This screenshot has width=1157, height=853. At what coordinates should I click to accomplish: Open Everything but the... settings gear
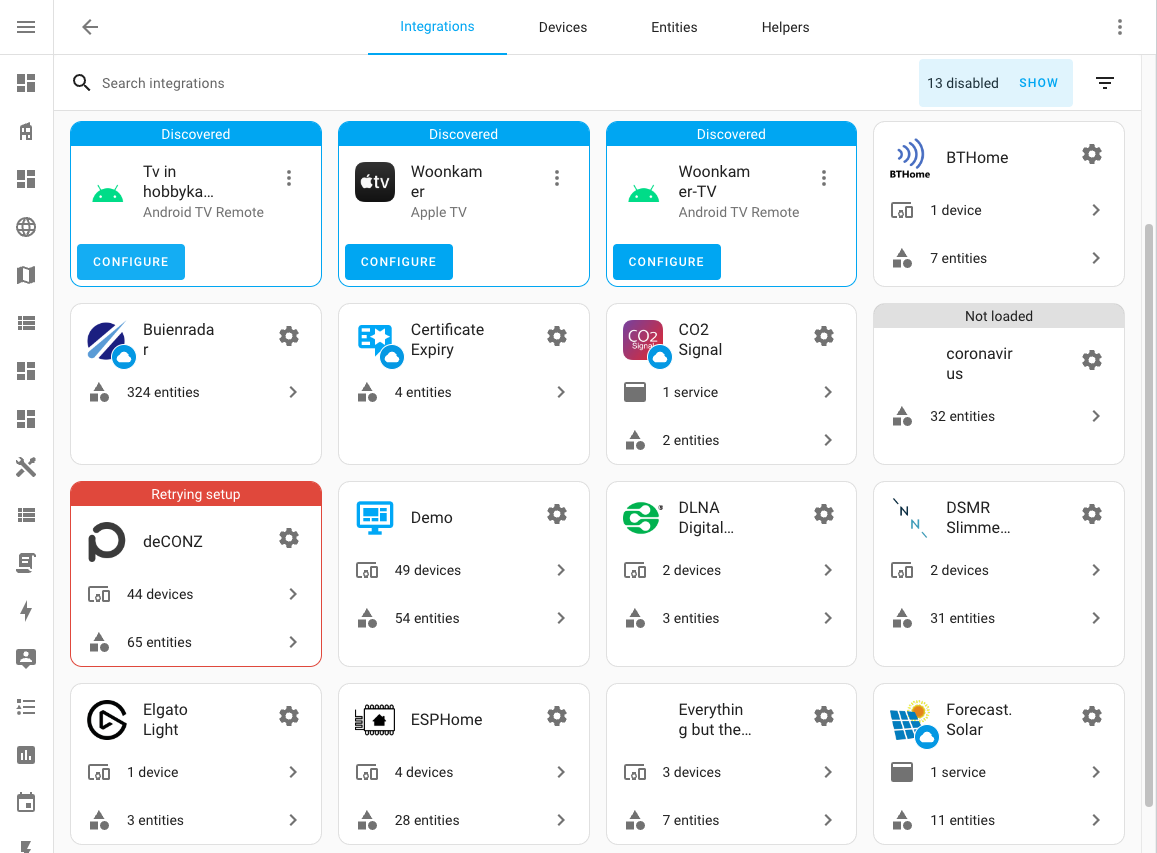[x=824, y=716]
